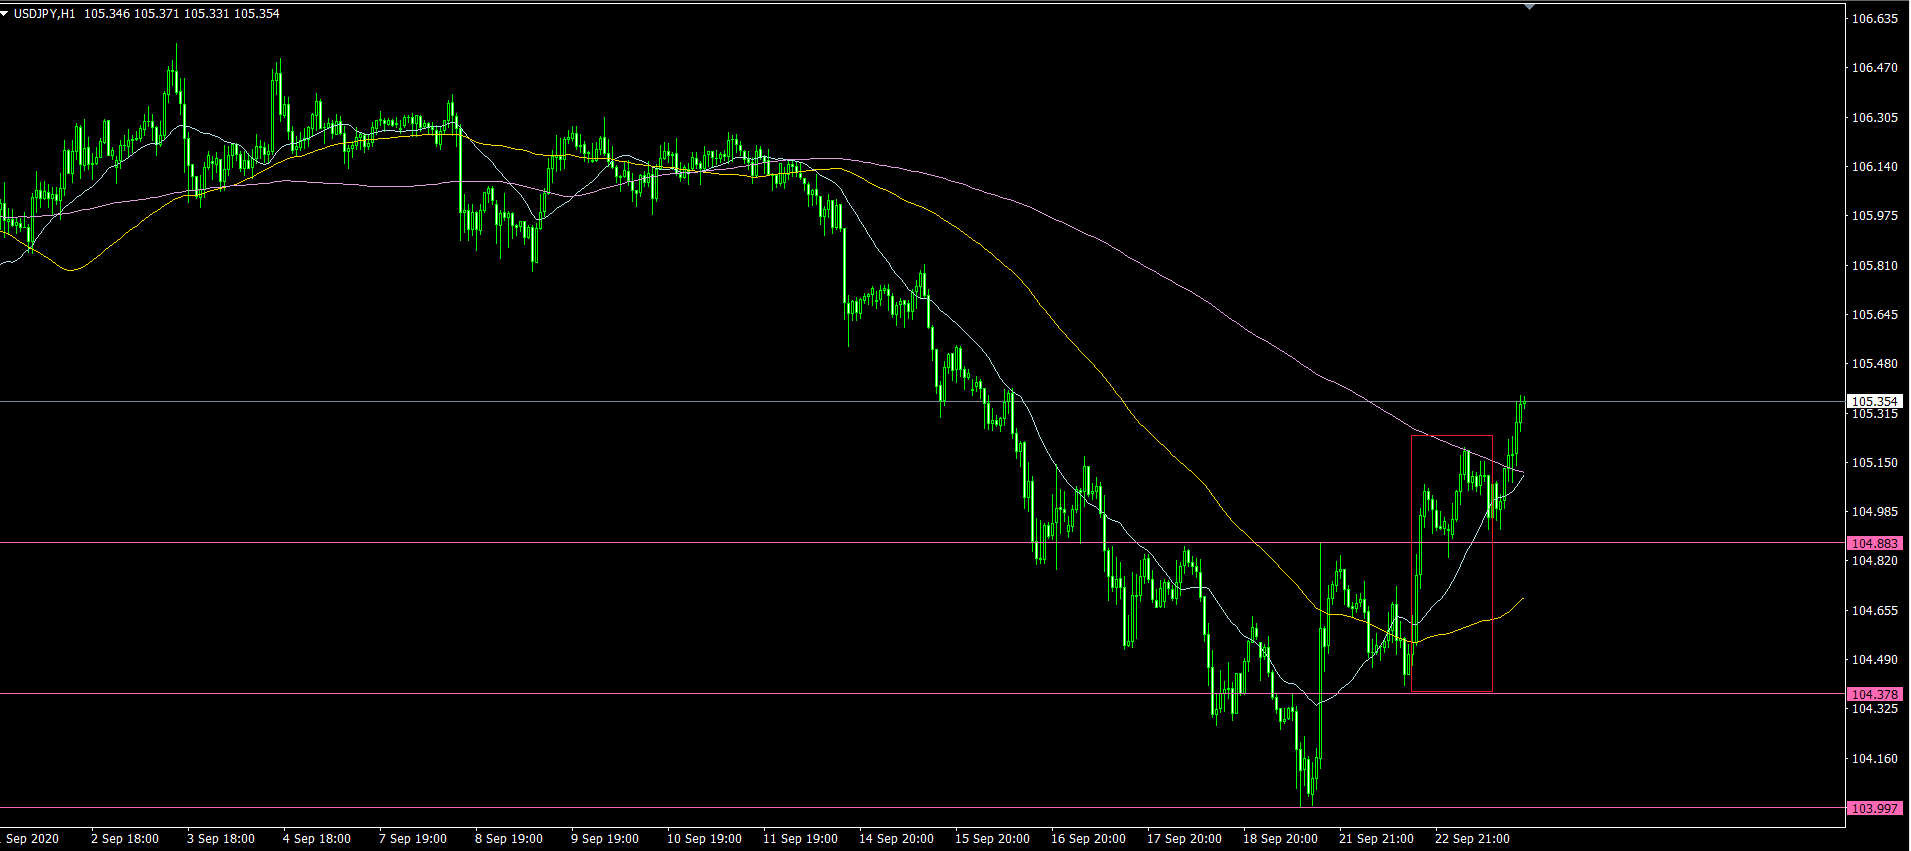Click the 10 Sep 19:00 time label
The height and width of the screenshot is (851, 1911).
point(704,839)
